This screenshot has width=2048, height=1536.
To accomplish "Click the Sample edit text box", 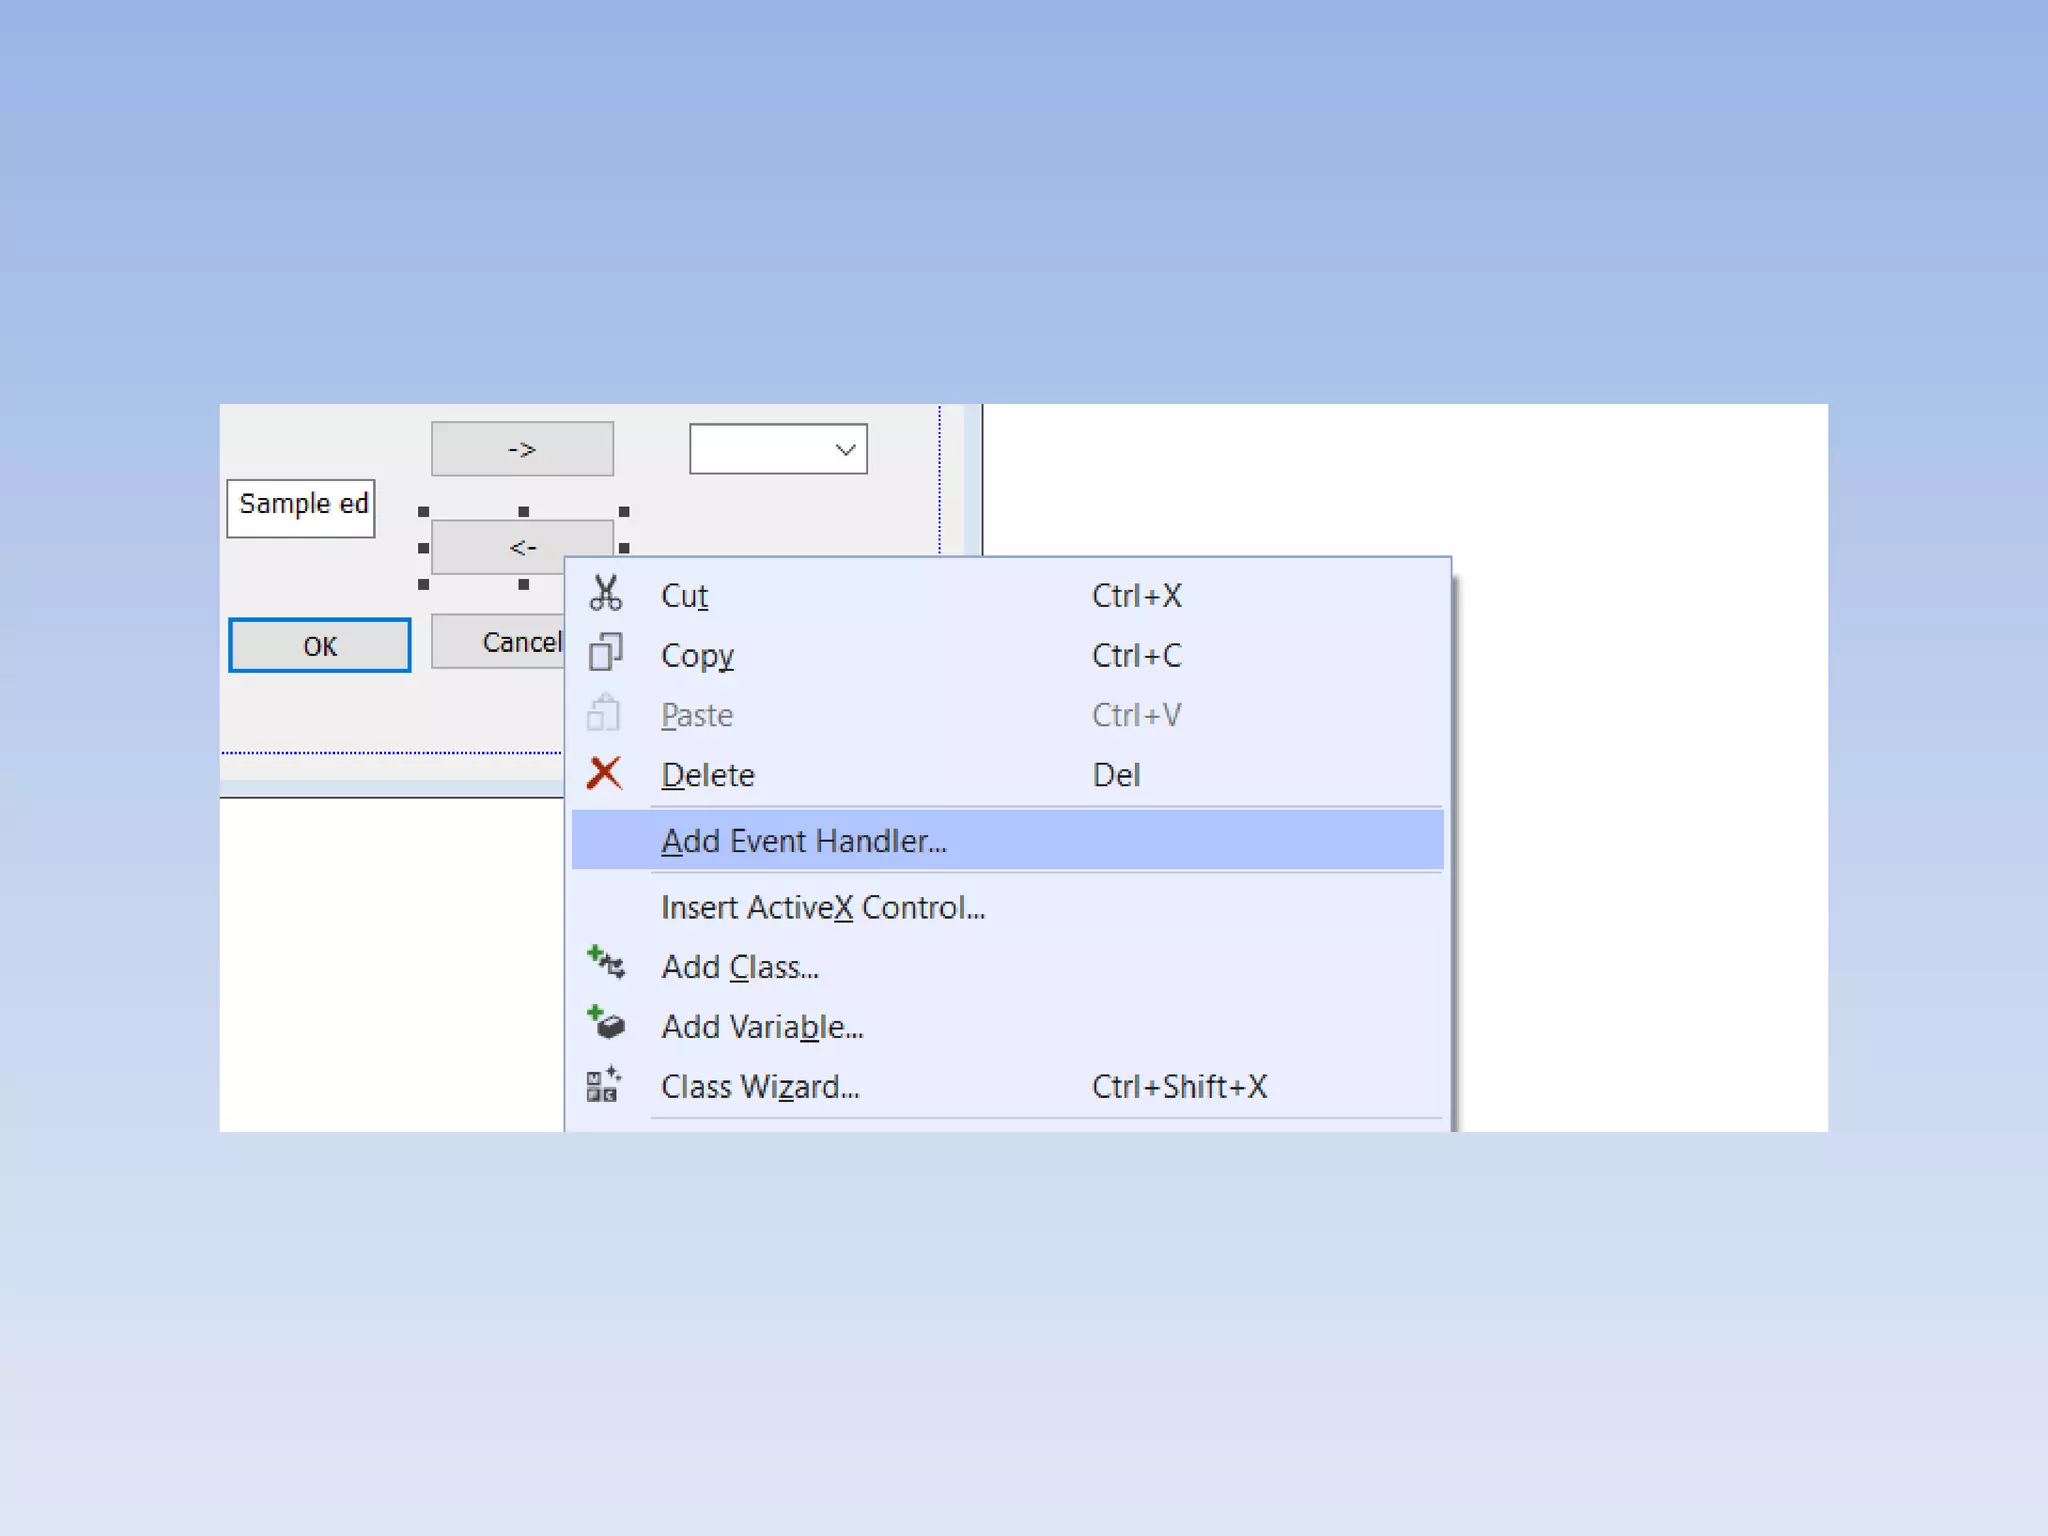I will coord(301,508).
